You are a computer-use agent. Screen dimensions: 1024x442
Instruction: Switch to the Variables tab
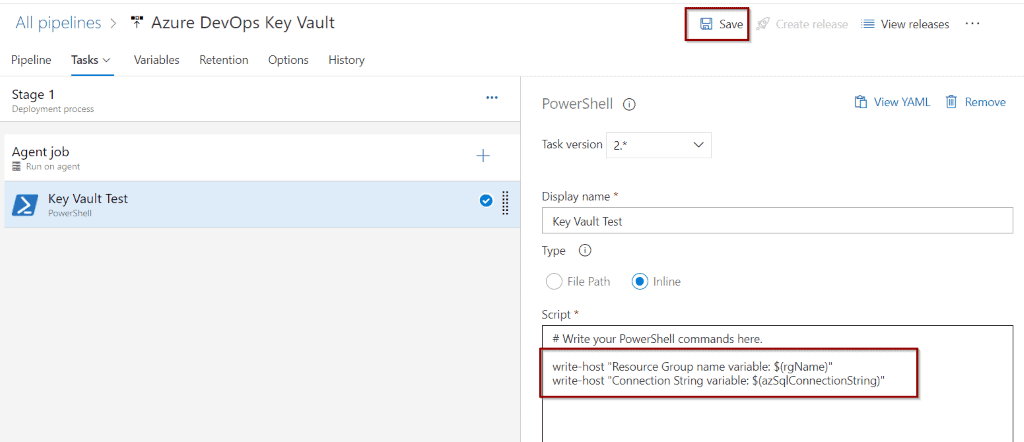click(x=156, y=60)
